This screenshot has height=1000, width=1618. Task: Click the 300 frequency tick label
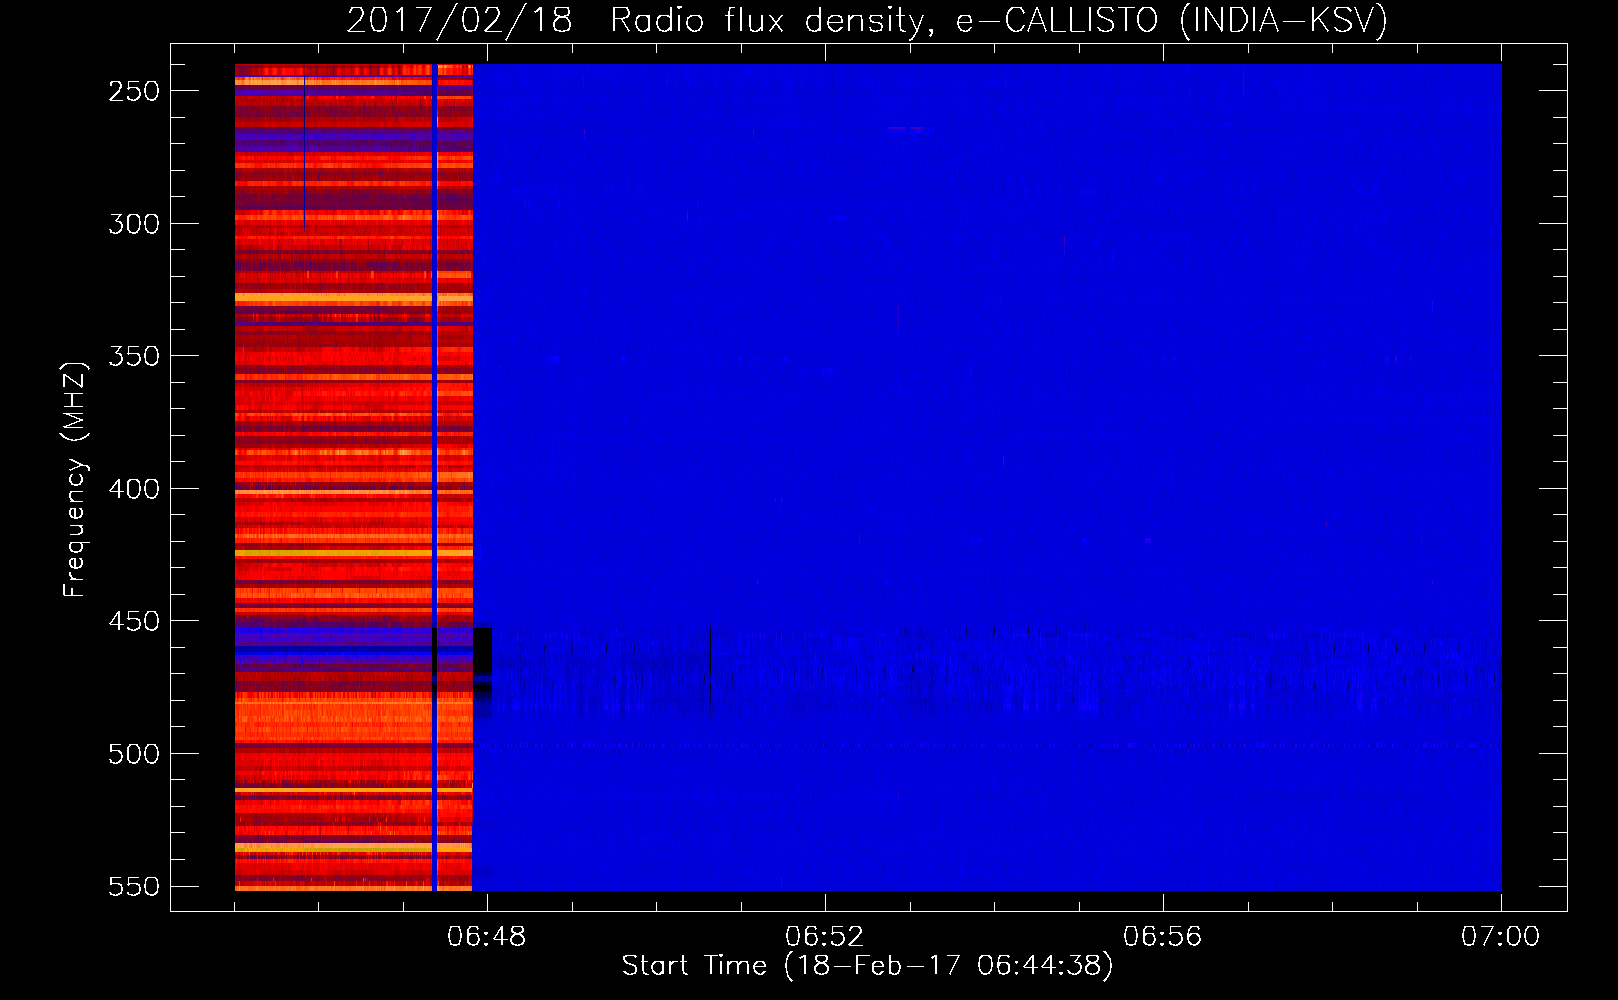tap(134, 224)
